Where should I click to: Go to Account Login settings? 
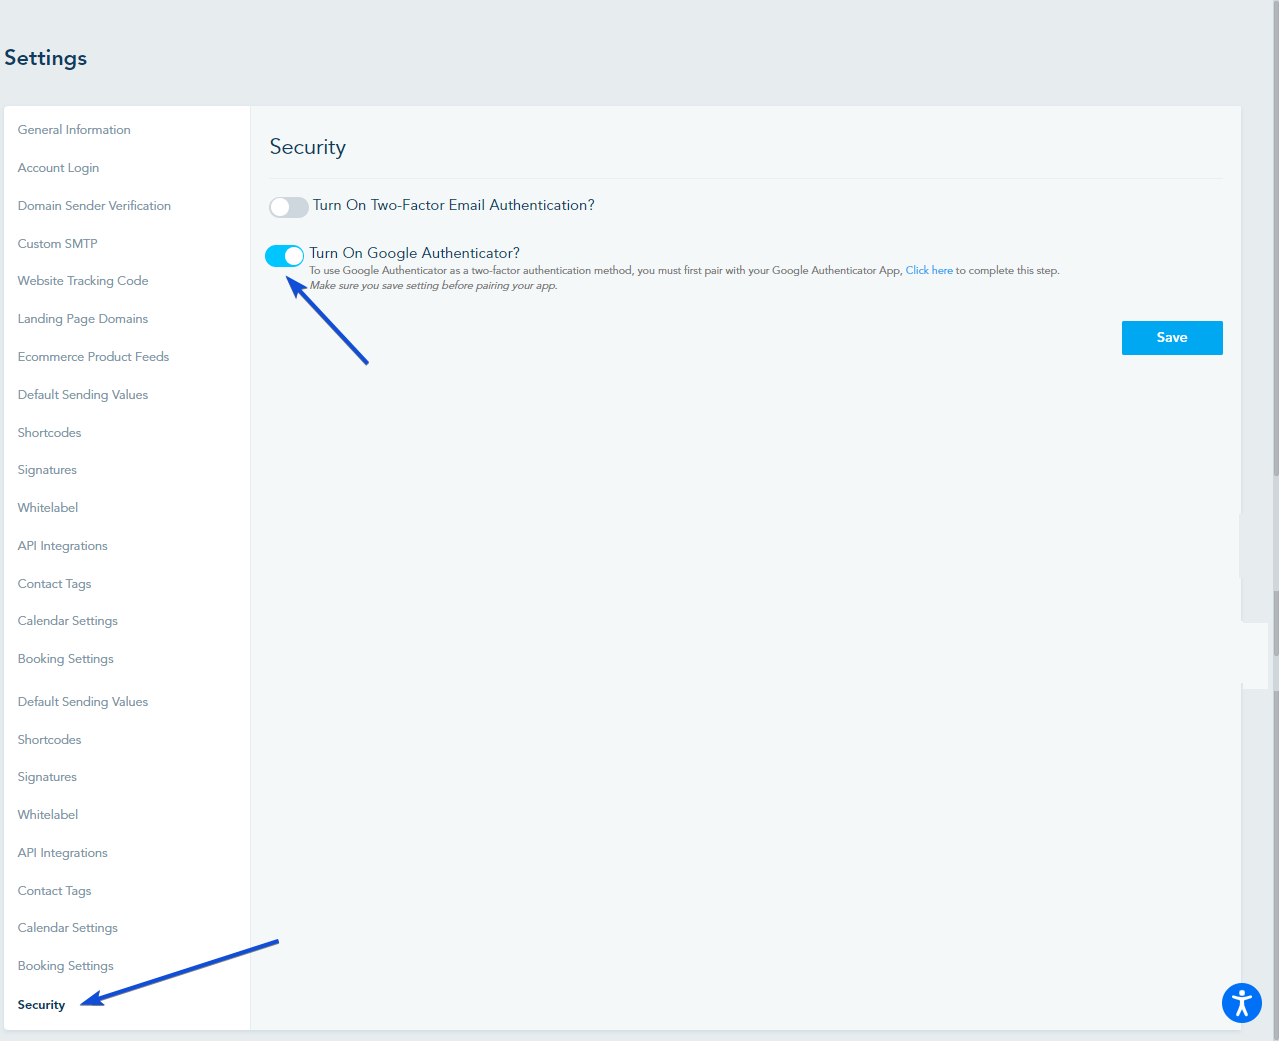58,168
